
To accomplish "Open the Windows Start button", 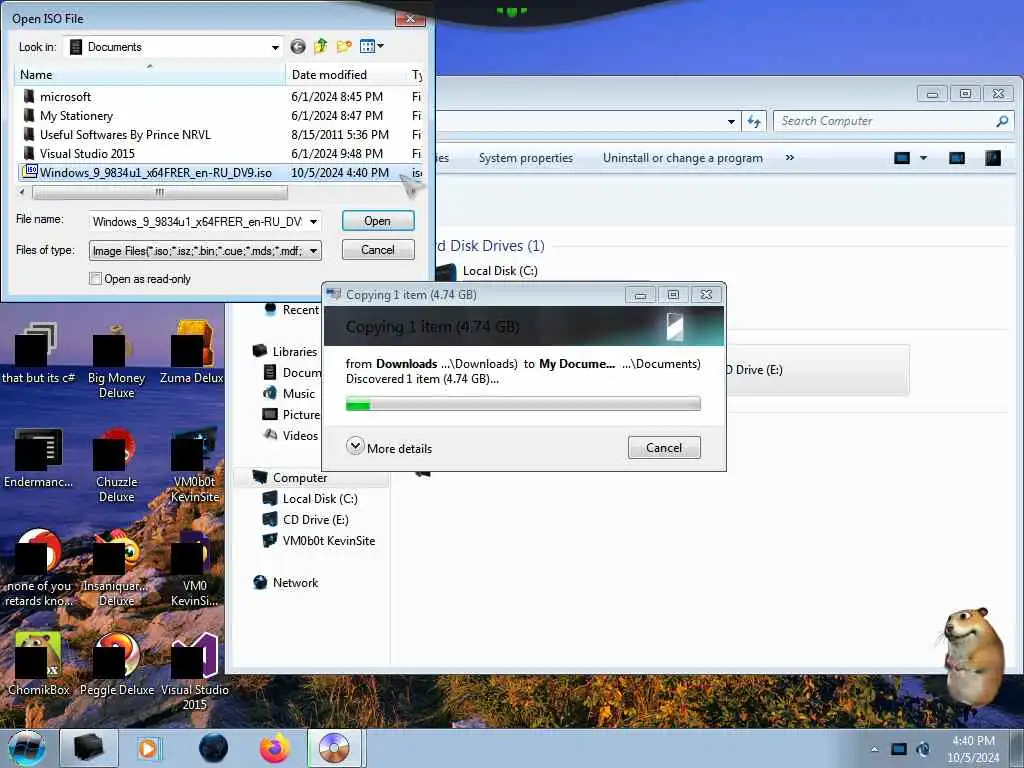I will pos(26,748).
